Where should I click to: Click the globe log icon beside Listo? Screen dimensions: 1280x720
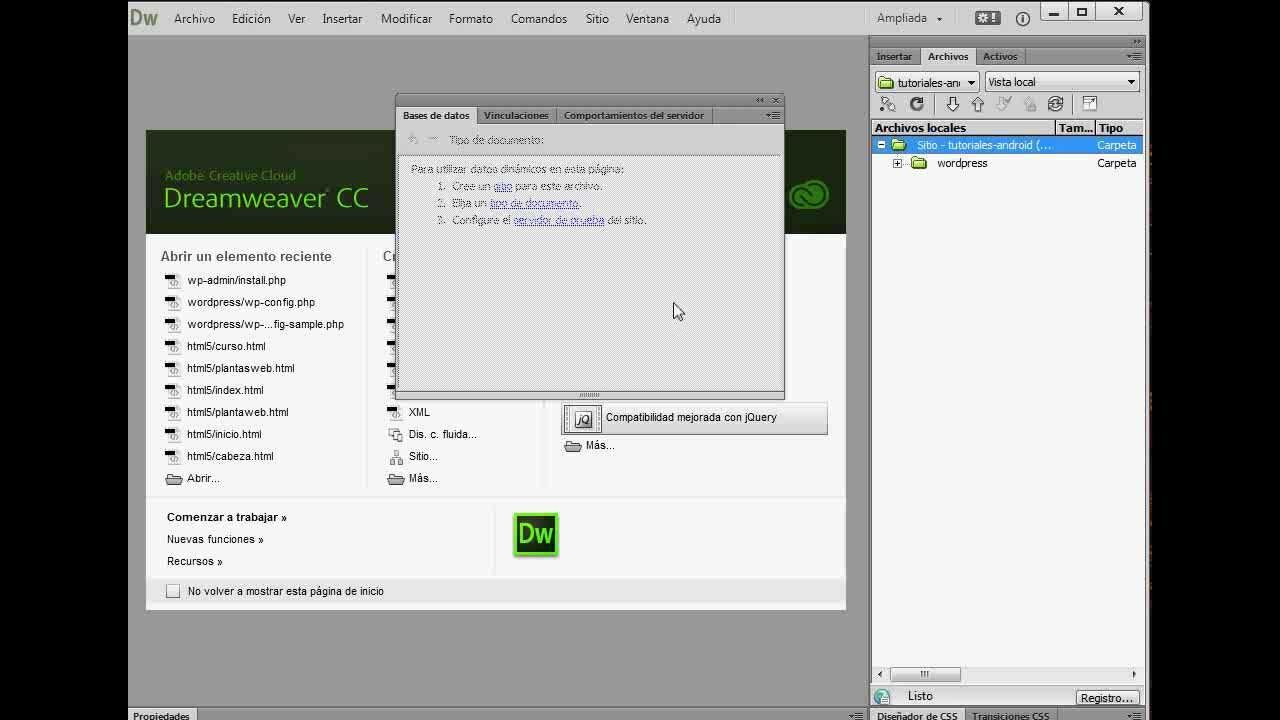(882, 697)
